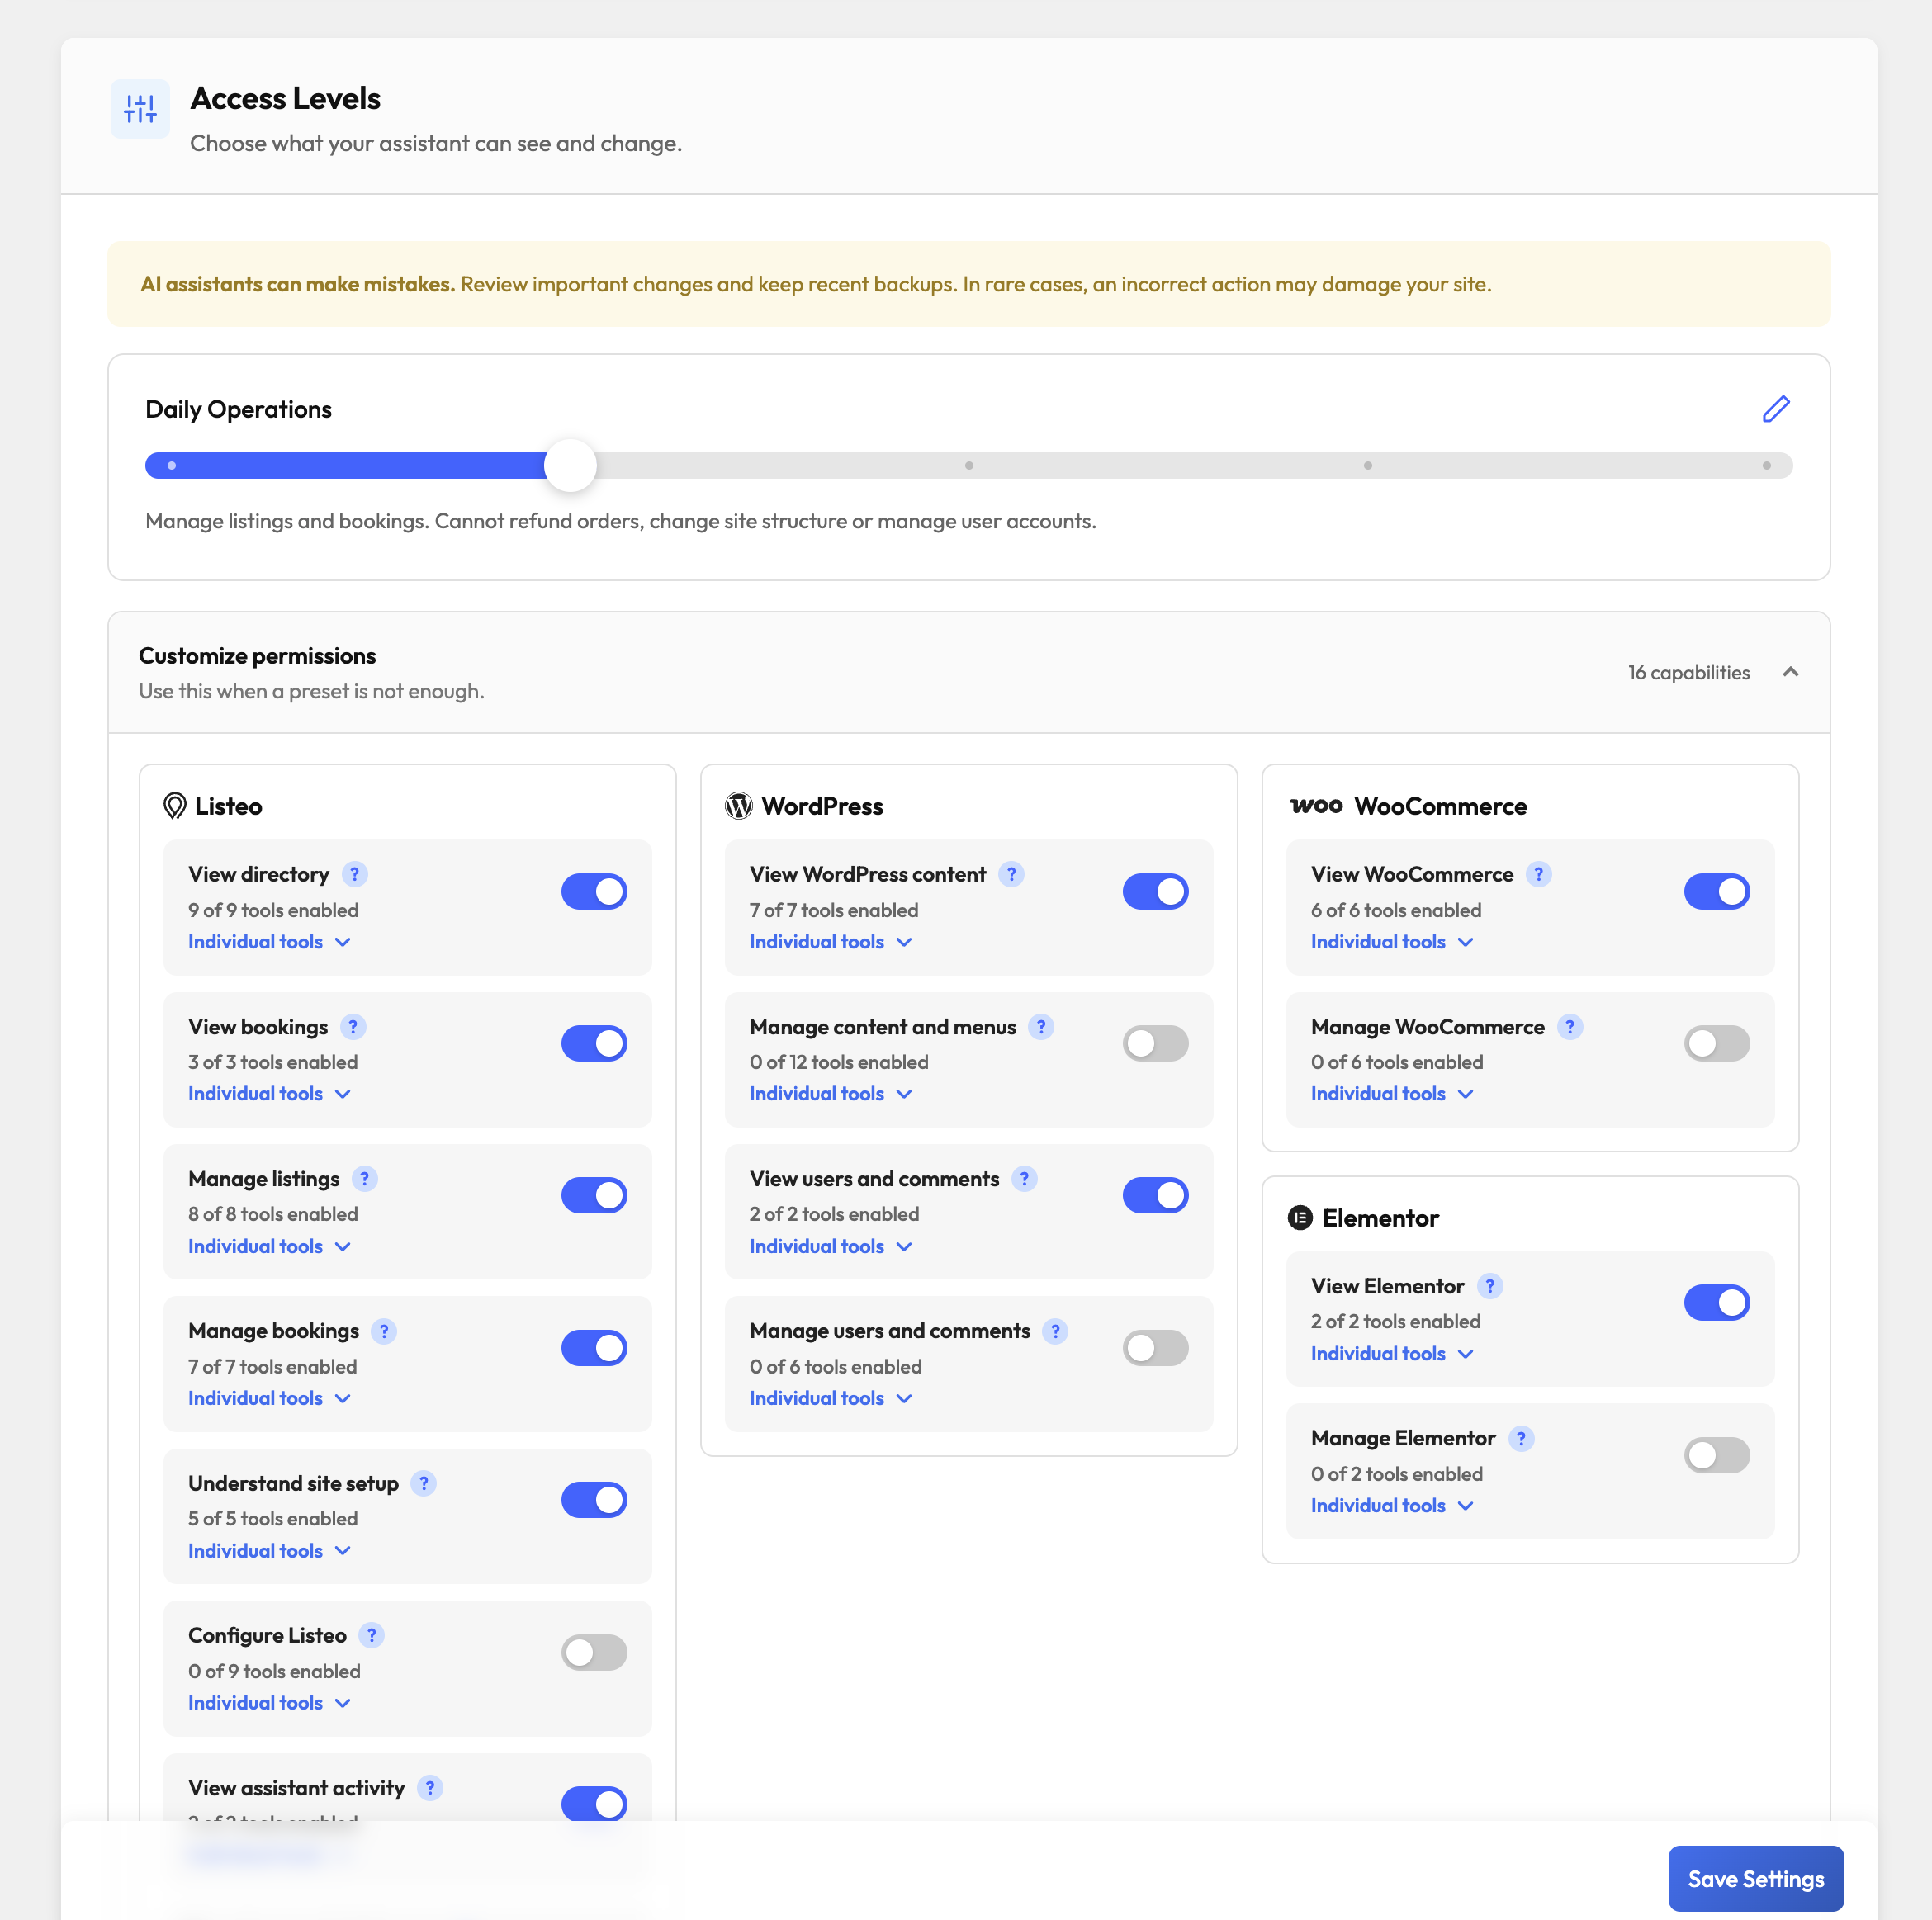Select the third stop on access level slider
The width and height of the screenshot is (1932, 1920).
(969, 465)
